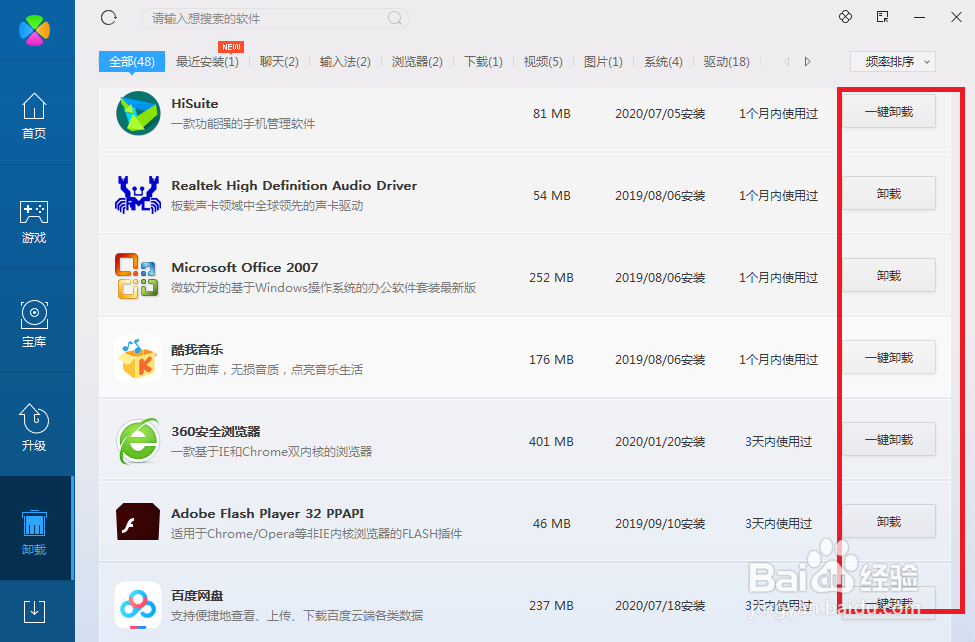This screenshot has height=642, width=975.
Task: Open settings via the flower-shaped icon top right
Action: tap(845, 16)
